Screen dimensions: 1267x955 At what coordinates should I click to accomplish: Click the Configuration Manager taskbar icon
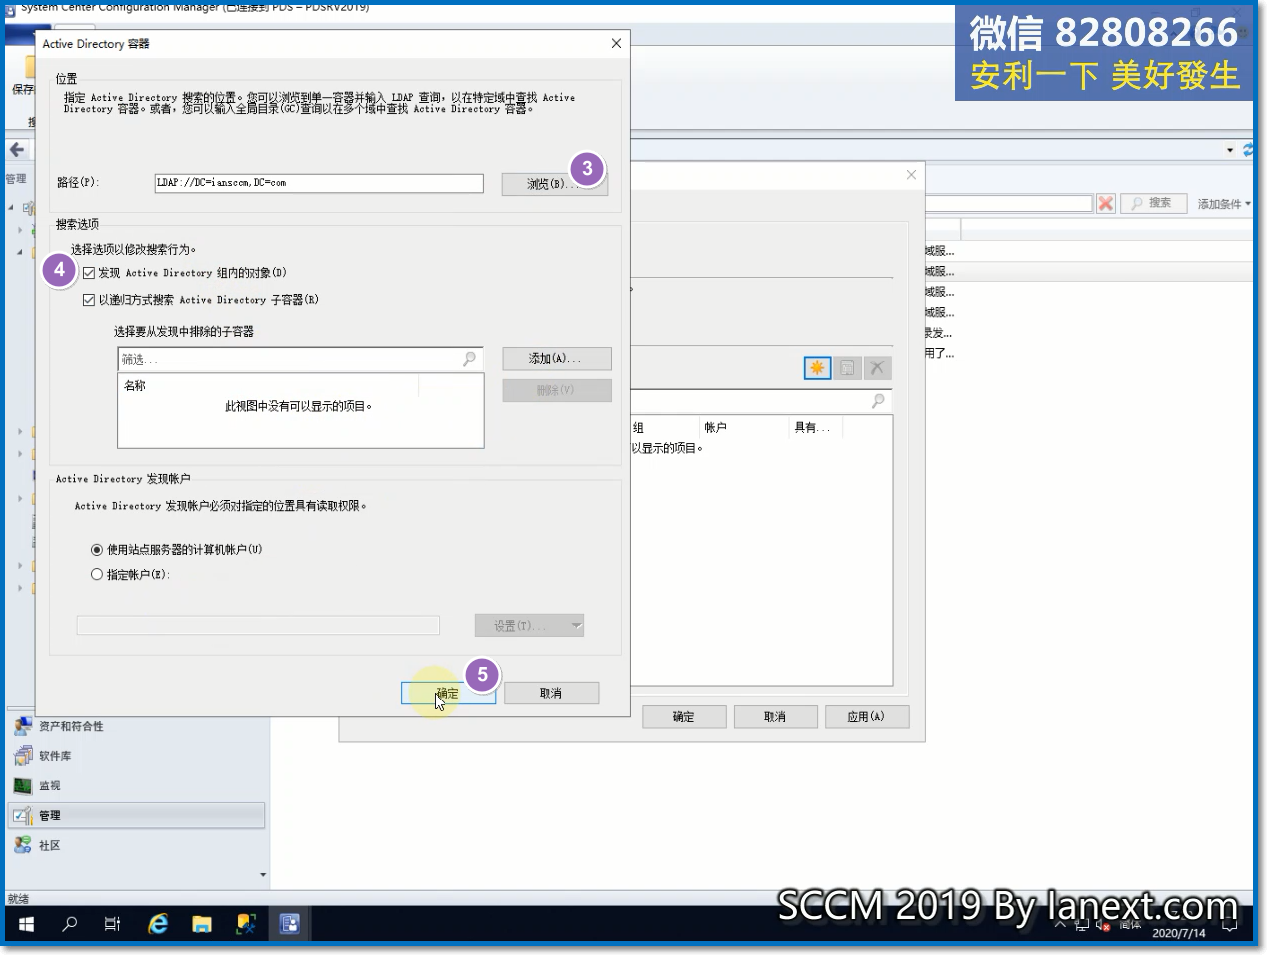(290, 924)
